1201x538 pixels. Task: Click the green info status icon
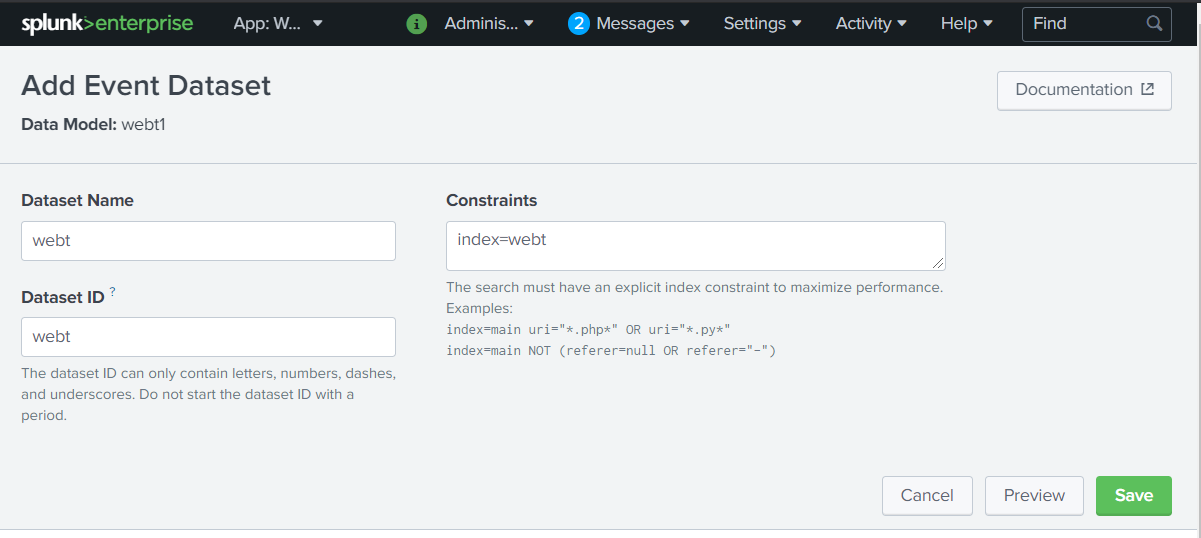[417, 24]
